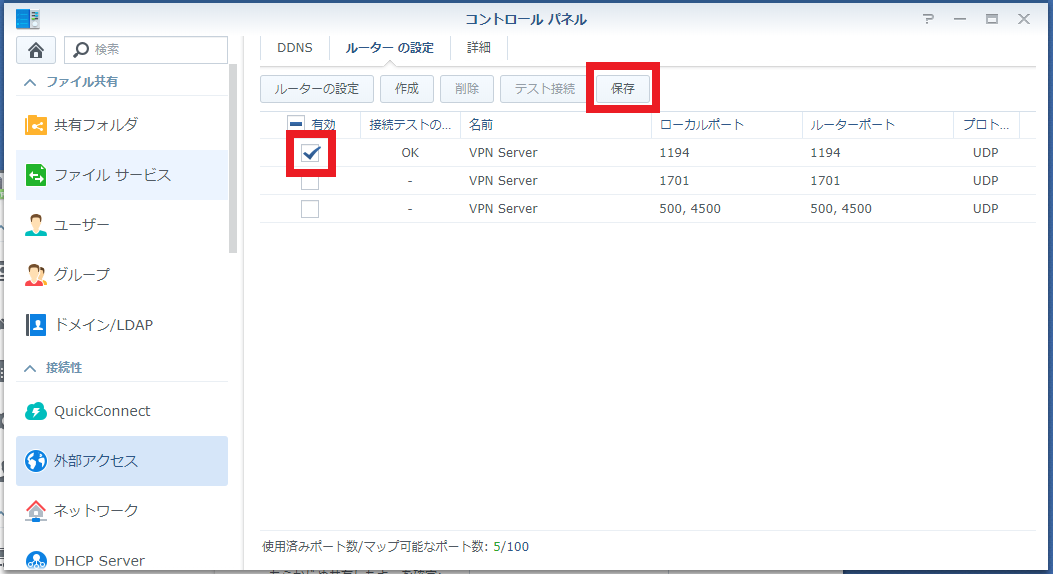Image resolution: width=1053 pixels, height=574 pixels.
Task: Switch to the 詳細 tab
Action: 479,48
